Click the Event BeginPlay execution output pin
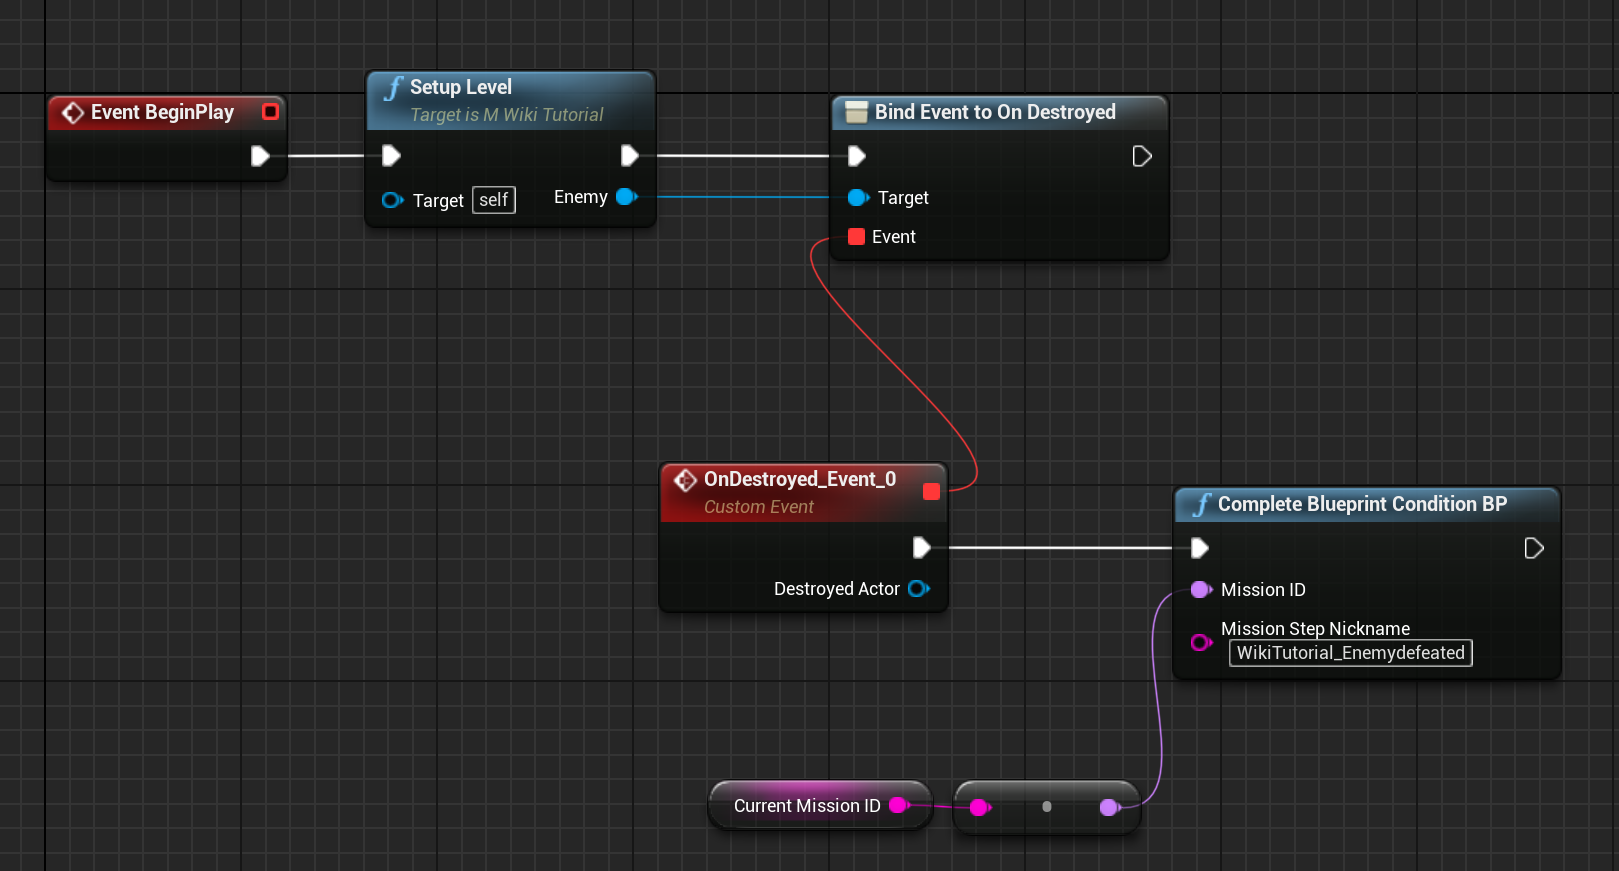This screenshot has width=1619, height=871. pos(260,156)
